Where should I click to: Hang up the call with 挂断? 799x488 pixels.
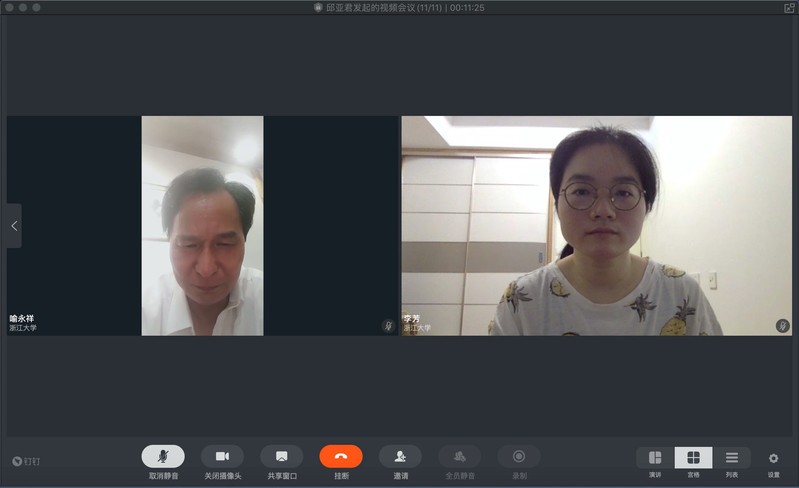pyautogui.click(x=341, y=456)
